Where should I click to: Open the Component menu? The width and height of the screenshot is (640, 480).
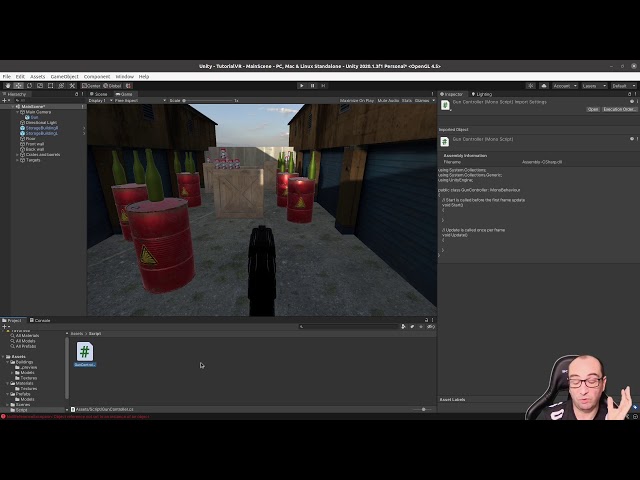97,76
